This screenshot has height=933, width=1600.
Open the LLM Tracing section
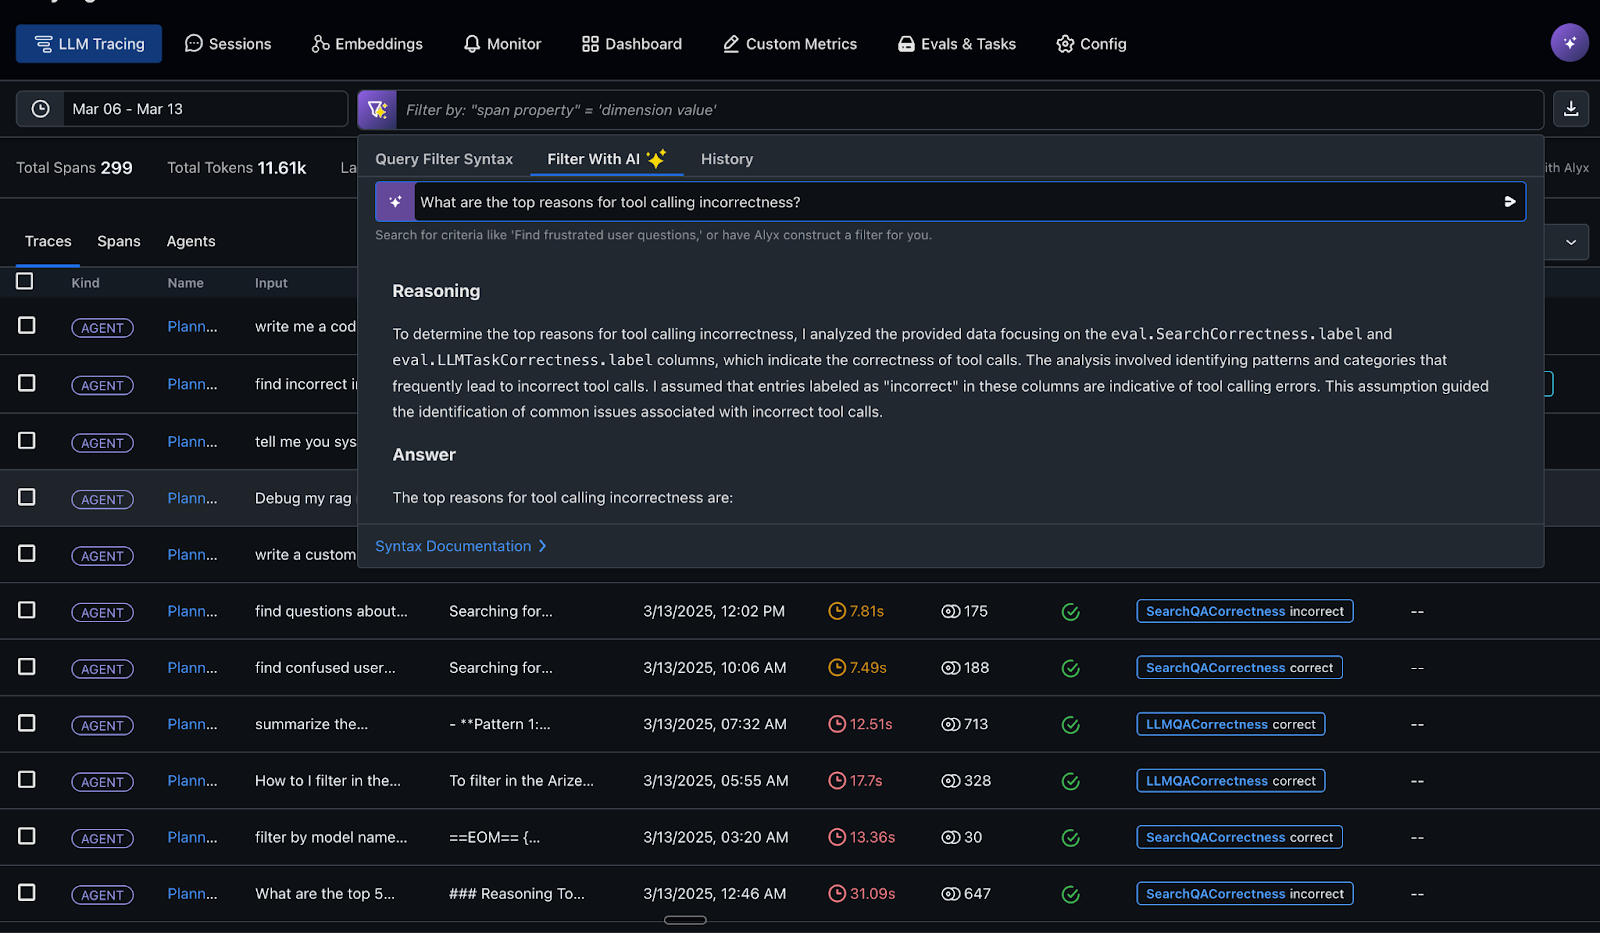[x=89, y=44]
